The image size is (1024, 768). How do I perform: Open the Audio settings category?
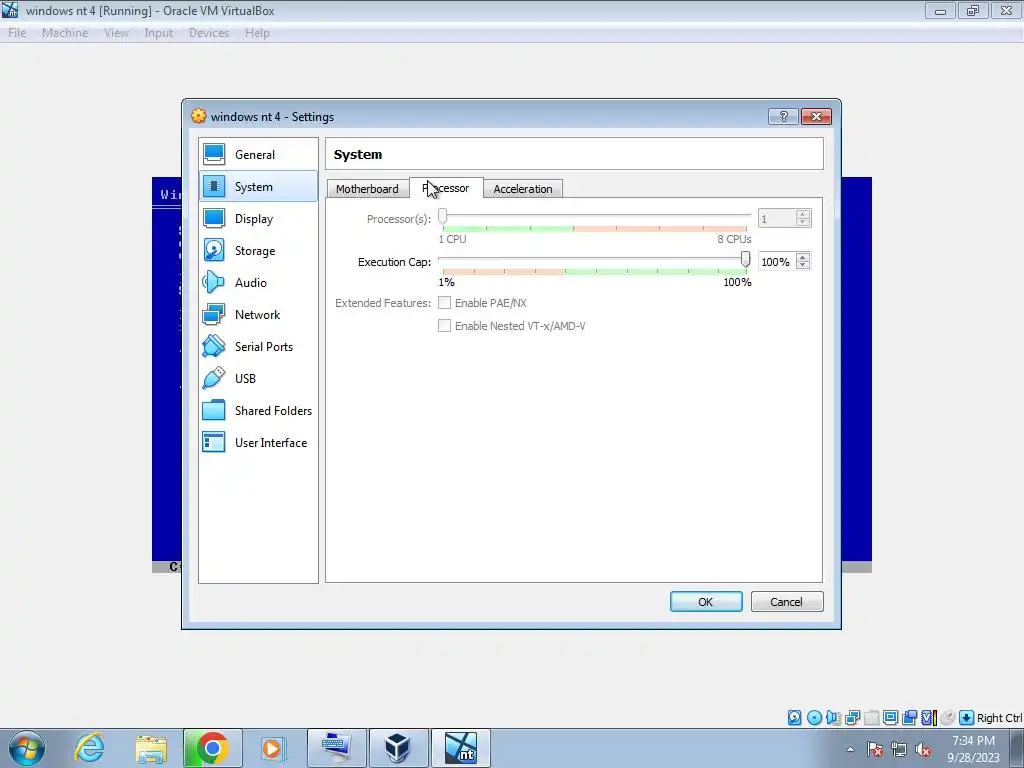point(258,283)
